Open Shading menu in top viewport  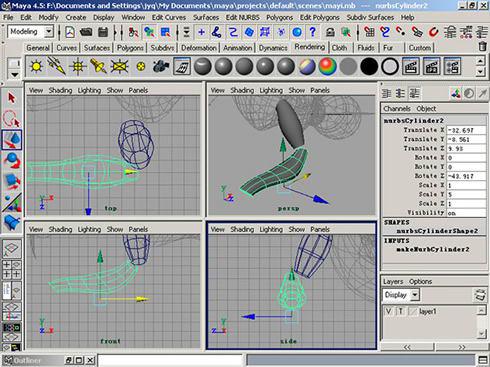tap(60, 90)
